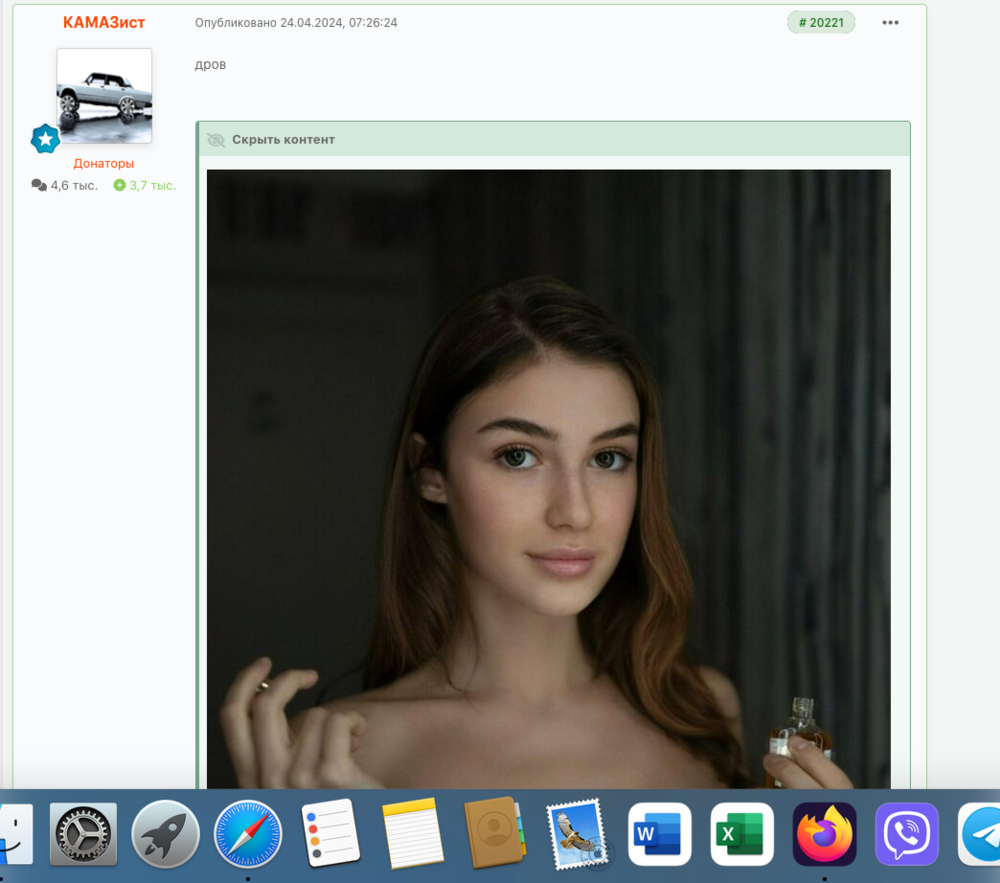Open КАМАЗист user profile name link

click(104, 22)
